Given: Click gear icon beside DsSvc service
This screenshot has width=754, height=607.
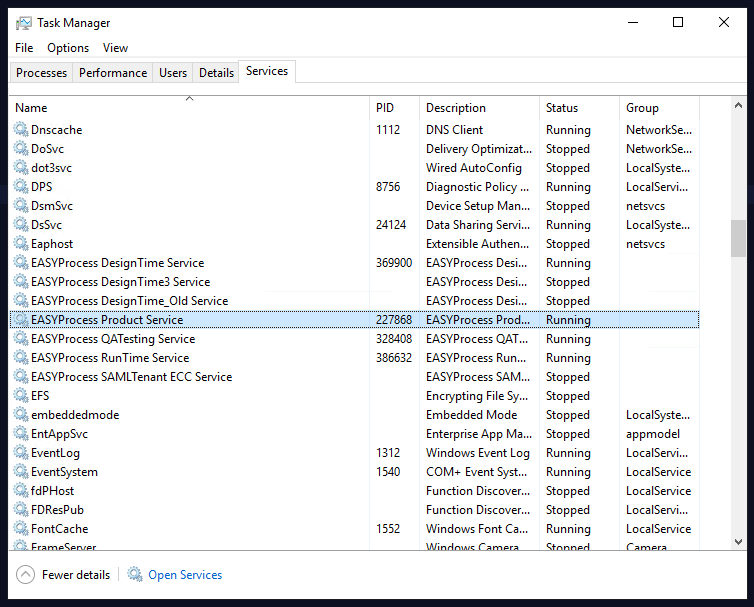Looking at the screenshot, I should [x=21, y=225].
